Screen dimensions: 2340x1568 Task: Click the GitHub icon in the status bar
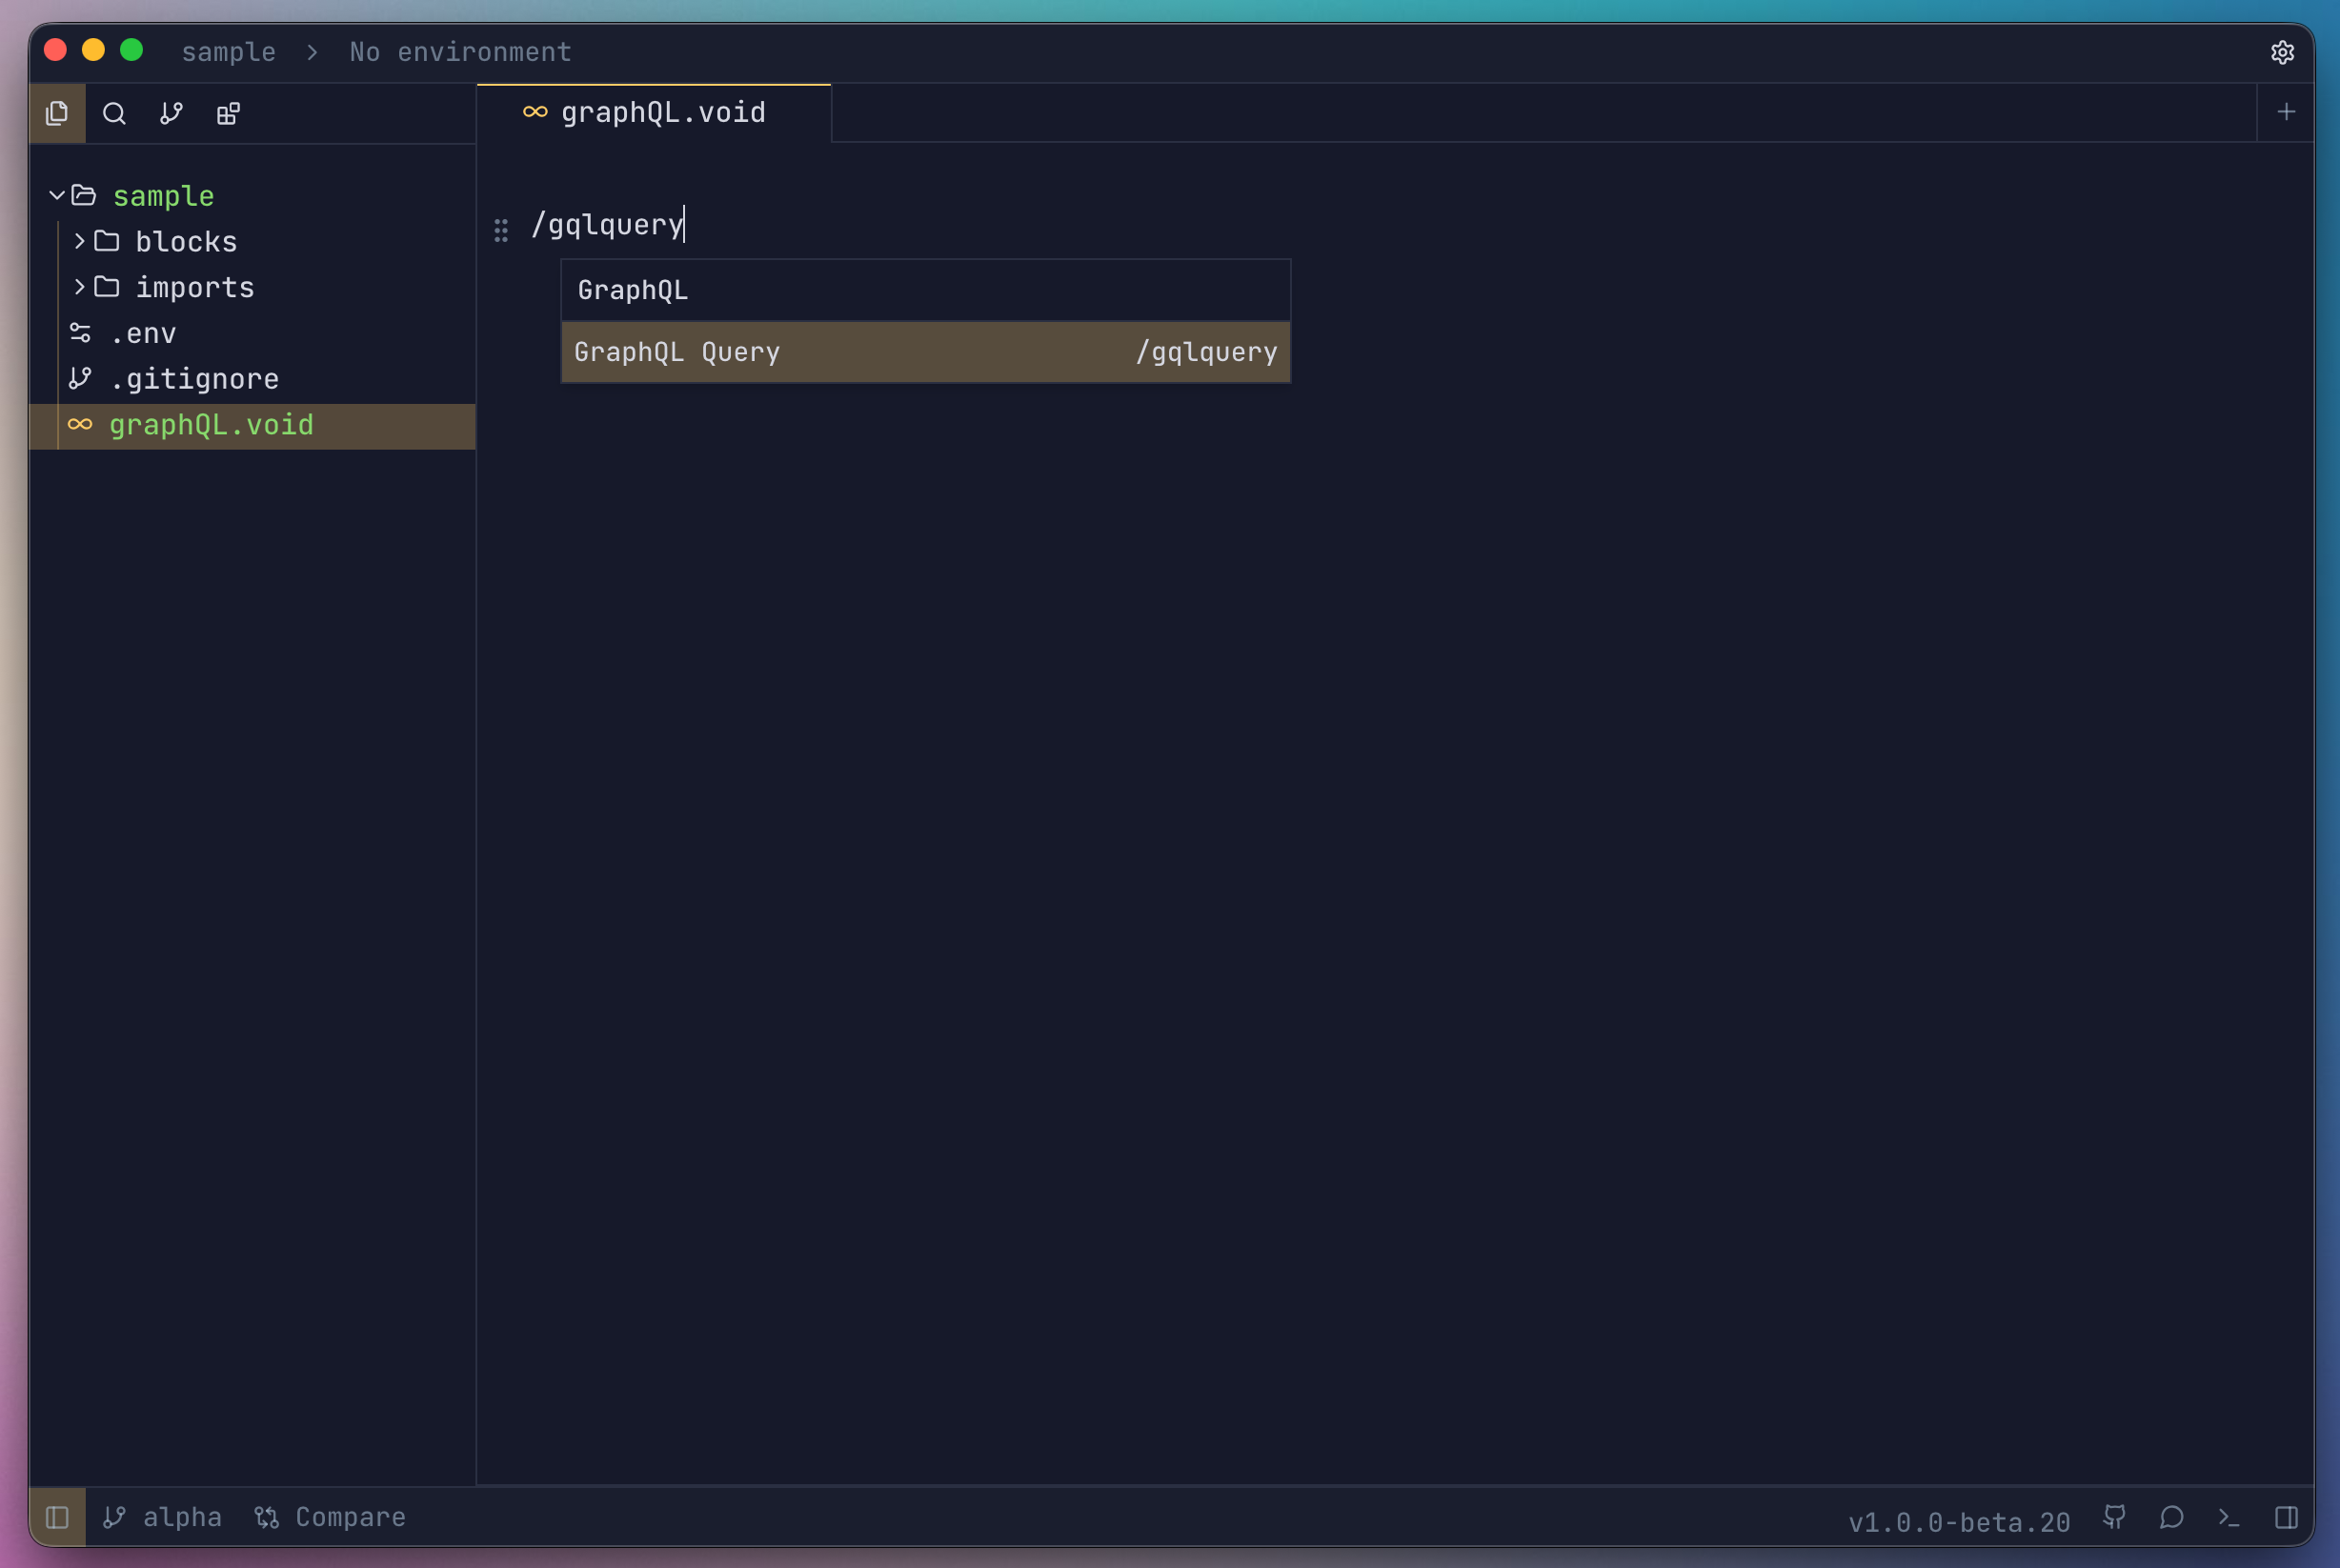[2115, 1517]
